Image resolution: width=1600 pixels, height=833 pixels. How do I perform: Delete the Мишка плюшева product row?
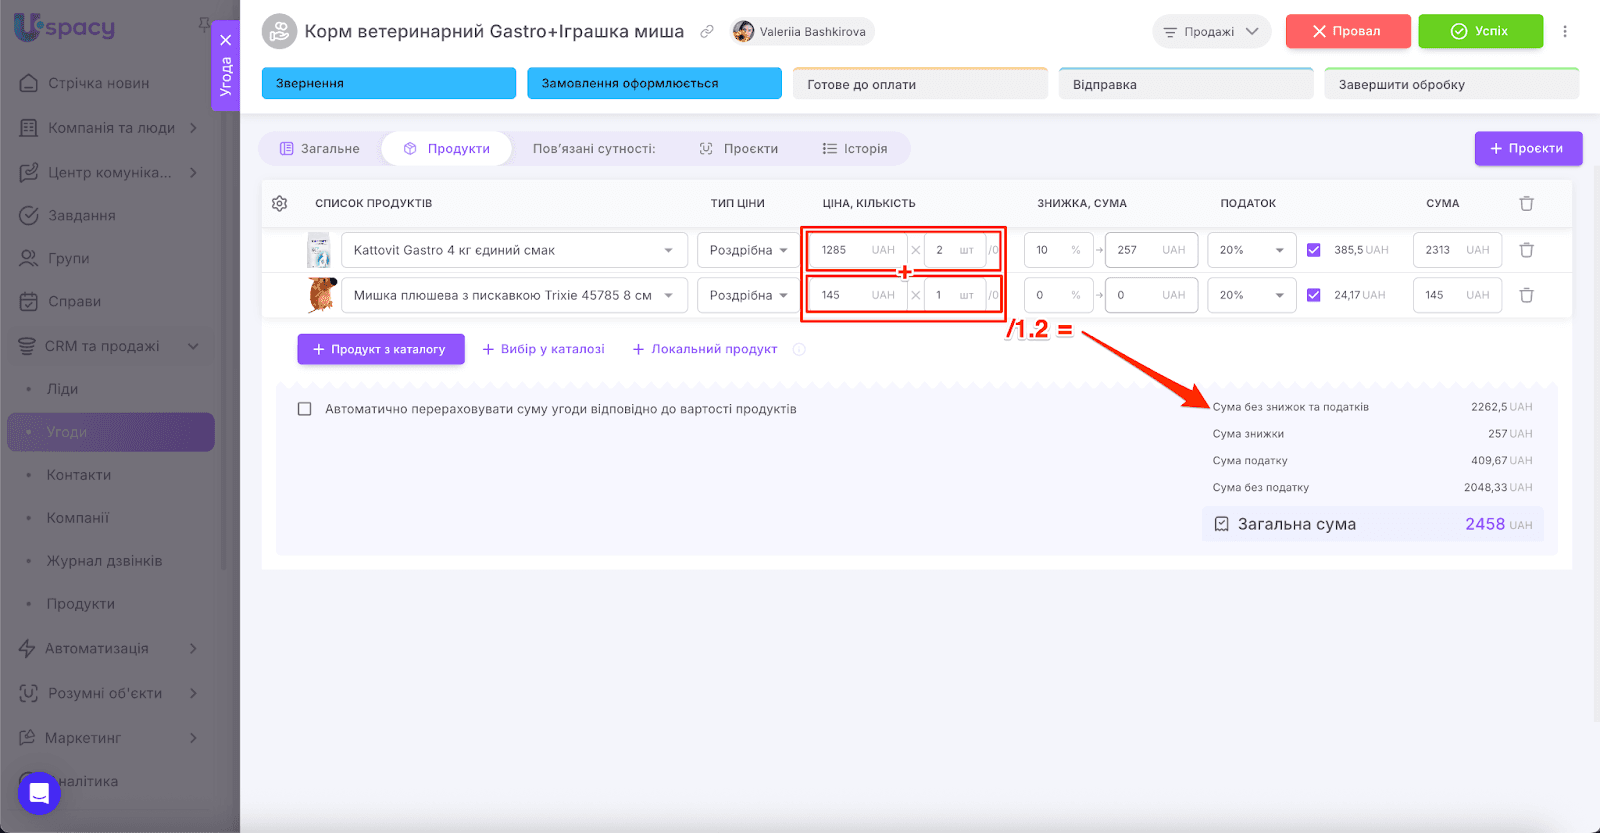click(x=1527, y=295)
